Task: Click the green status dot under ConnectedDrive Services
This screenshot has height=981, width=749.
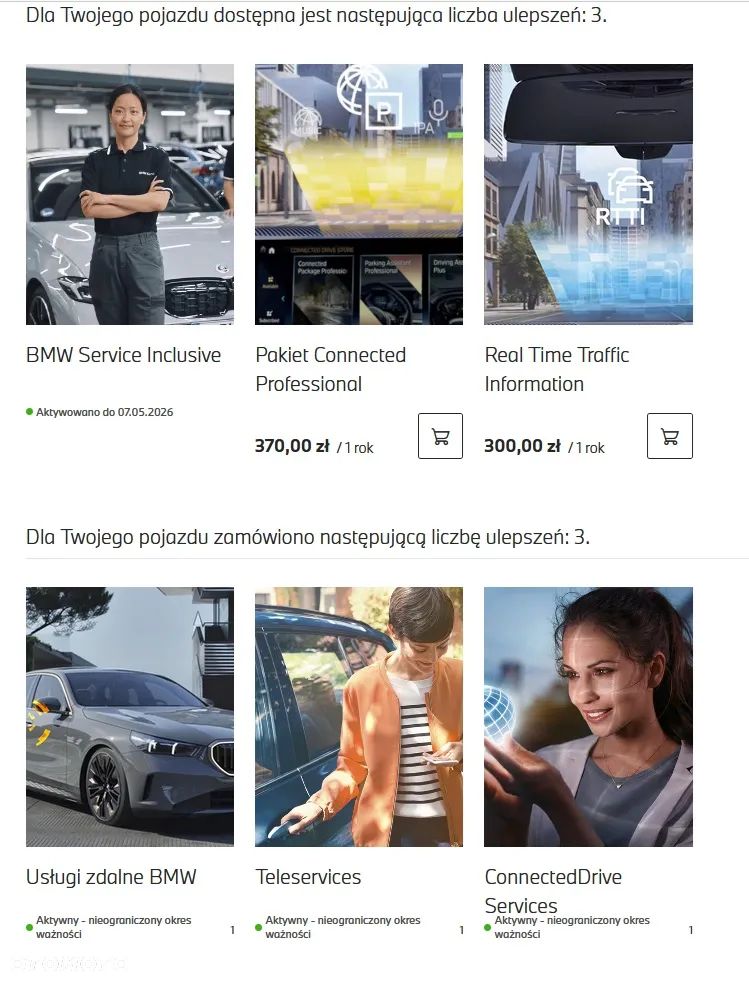Action: pyautogui.click(x=487, y=927)
